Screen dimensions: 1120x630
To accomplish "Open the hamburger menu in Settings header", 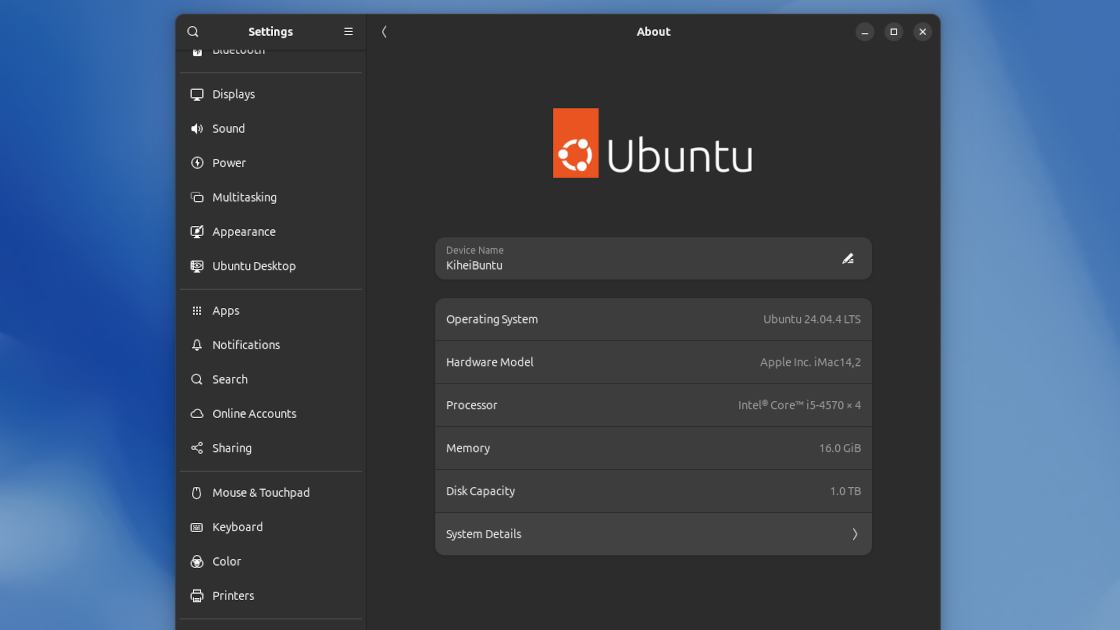I will [x=348, y=31].
